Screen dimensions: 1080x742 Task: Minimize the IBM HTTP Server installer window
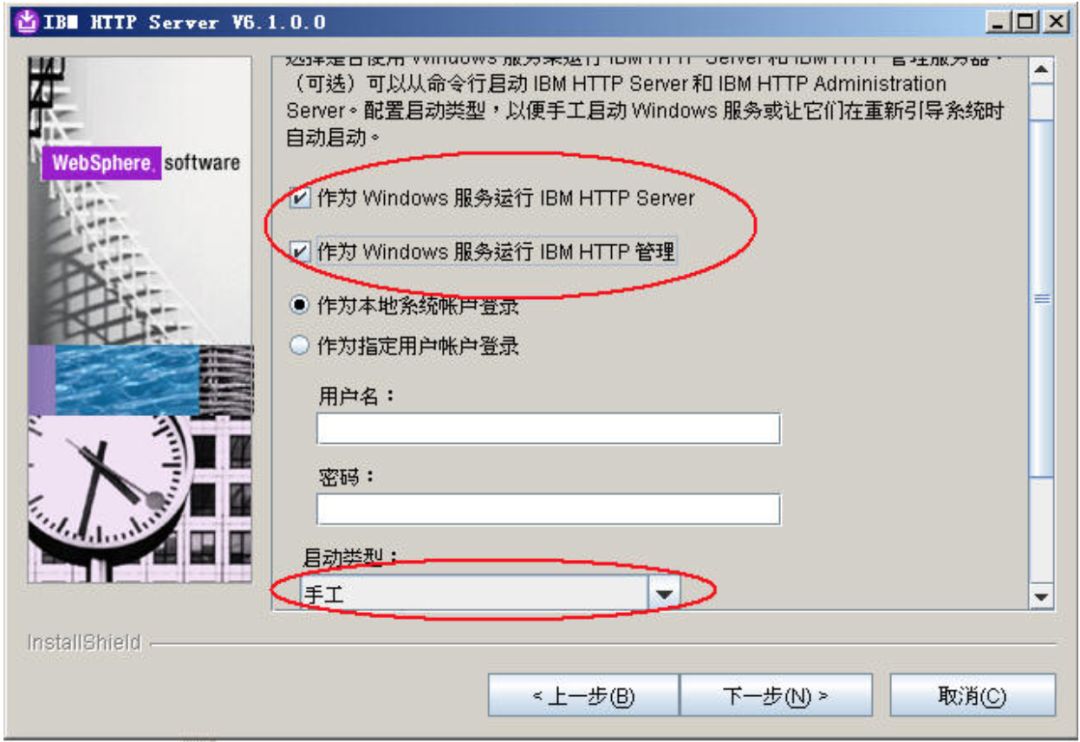[x=997, y=22]
